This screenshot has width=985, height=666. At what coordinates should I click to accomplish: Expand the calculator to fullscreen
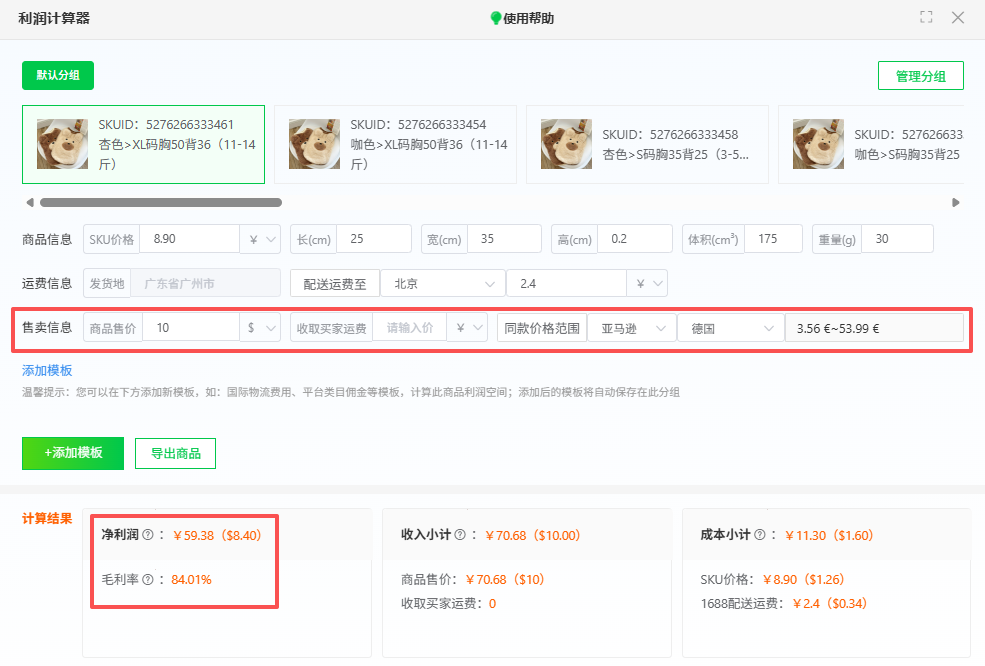926,17
